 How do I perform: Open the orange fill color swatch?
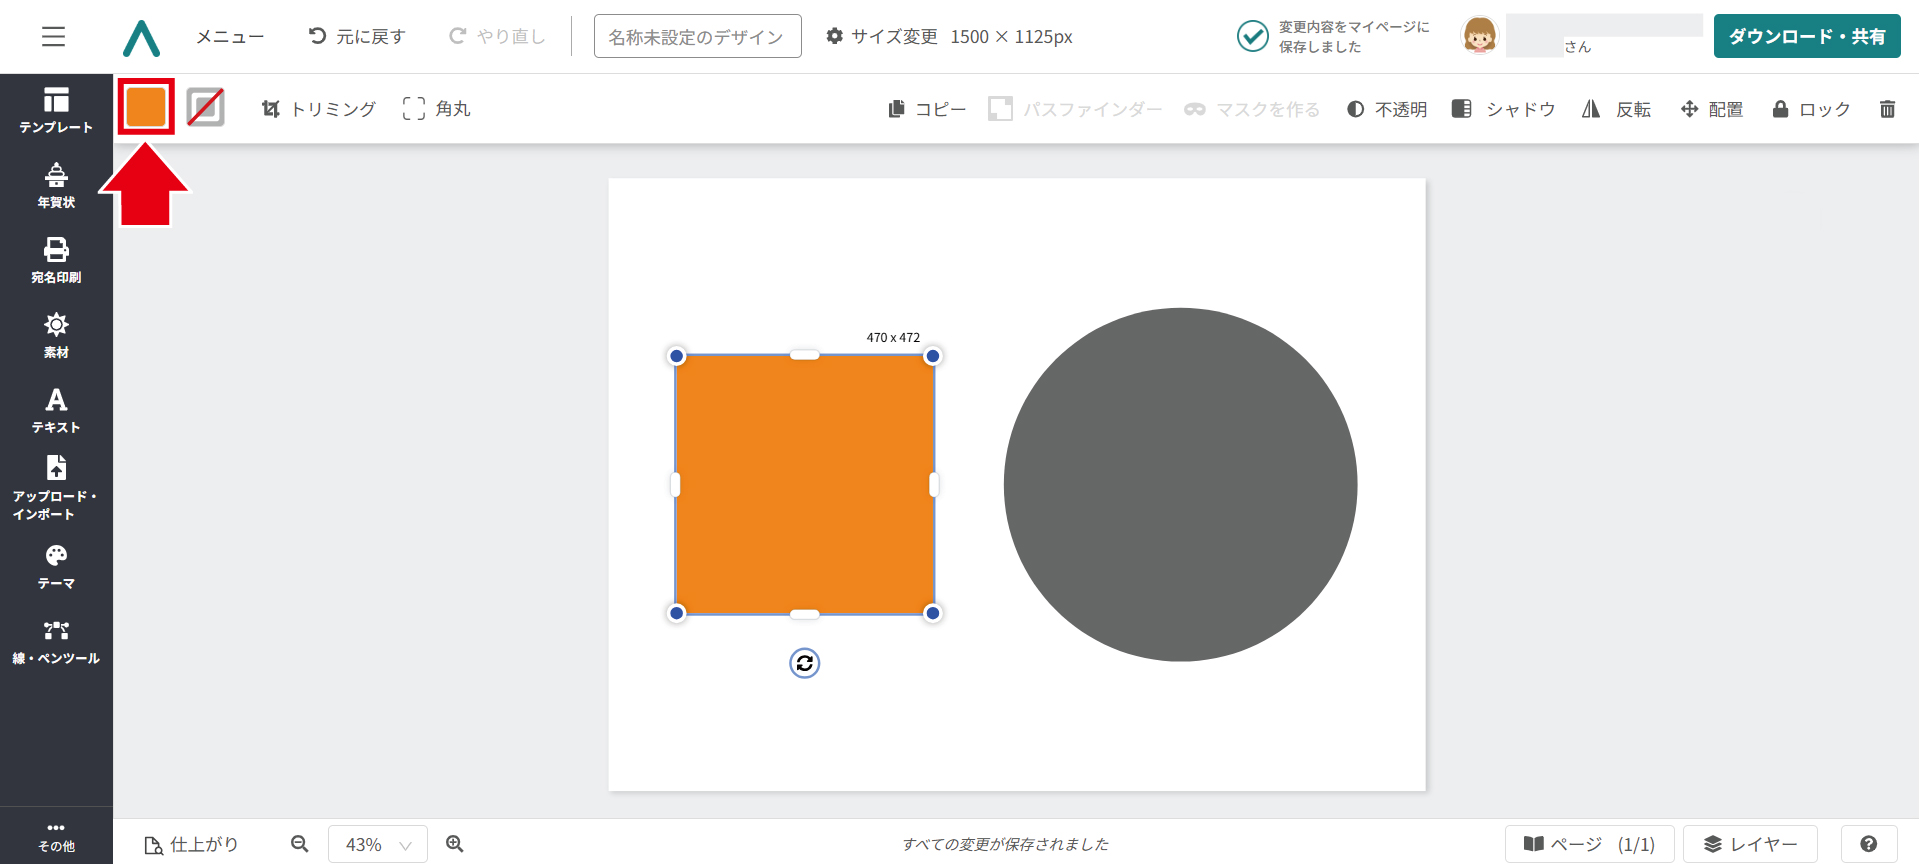[x=146, y=107]
